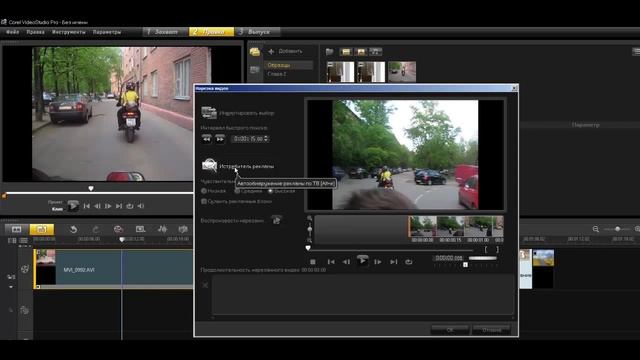The height and width of the screenshot is (360, 640).
Task: Select the Samples folder in library
Action: tap(289, 65)
